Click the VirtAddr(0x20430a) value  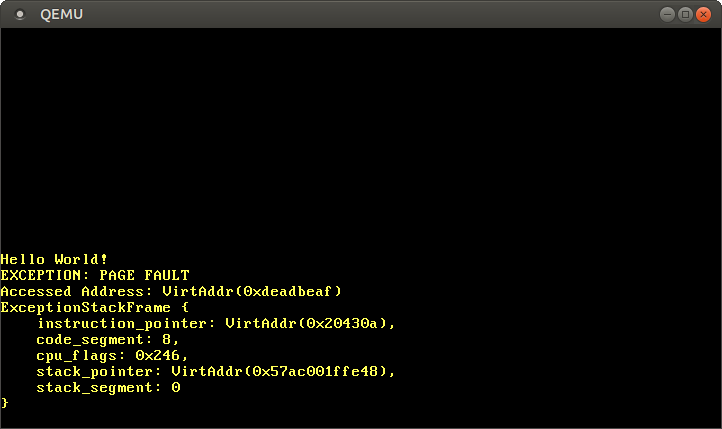(x=311, y=323)
